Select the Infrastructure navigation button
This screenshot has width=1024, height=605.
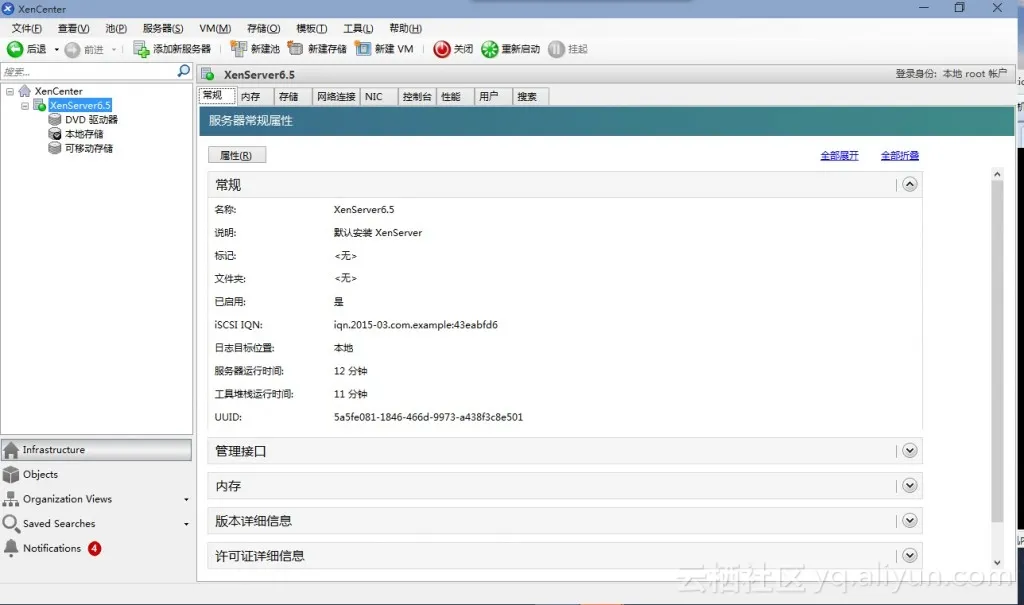[97, 450]
